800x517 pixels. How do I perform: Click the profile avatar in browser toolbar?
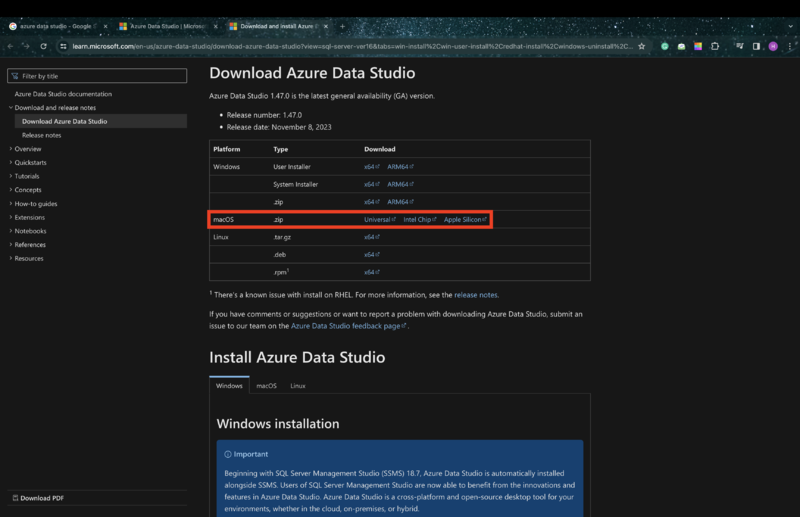pyautogui.click(x=773, y=46)
